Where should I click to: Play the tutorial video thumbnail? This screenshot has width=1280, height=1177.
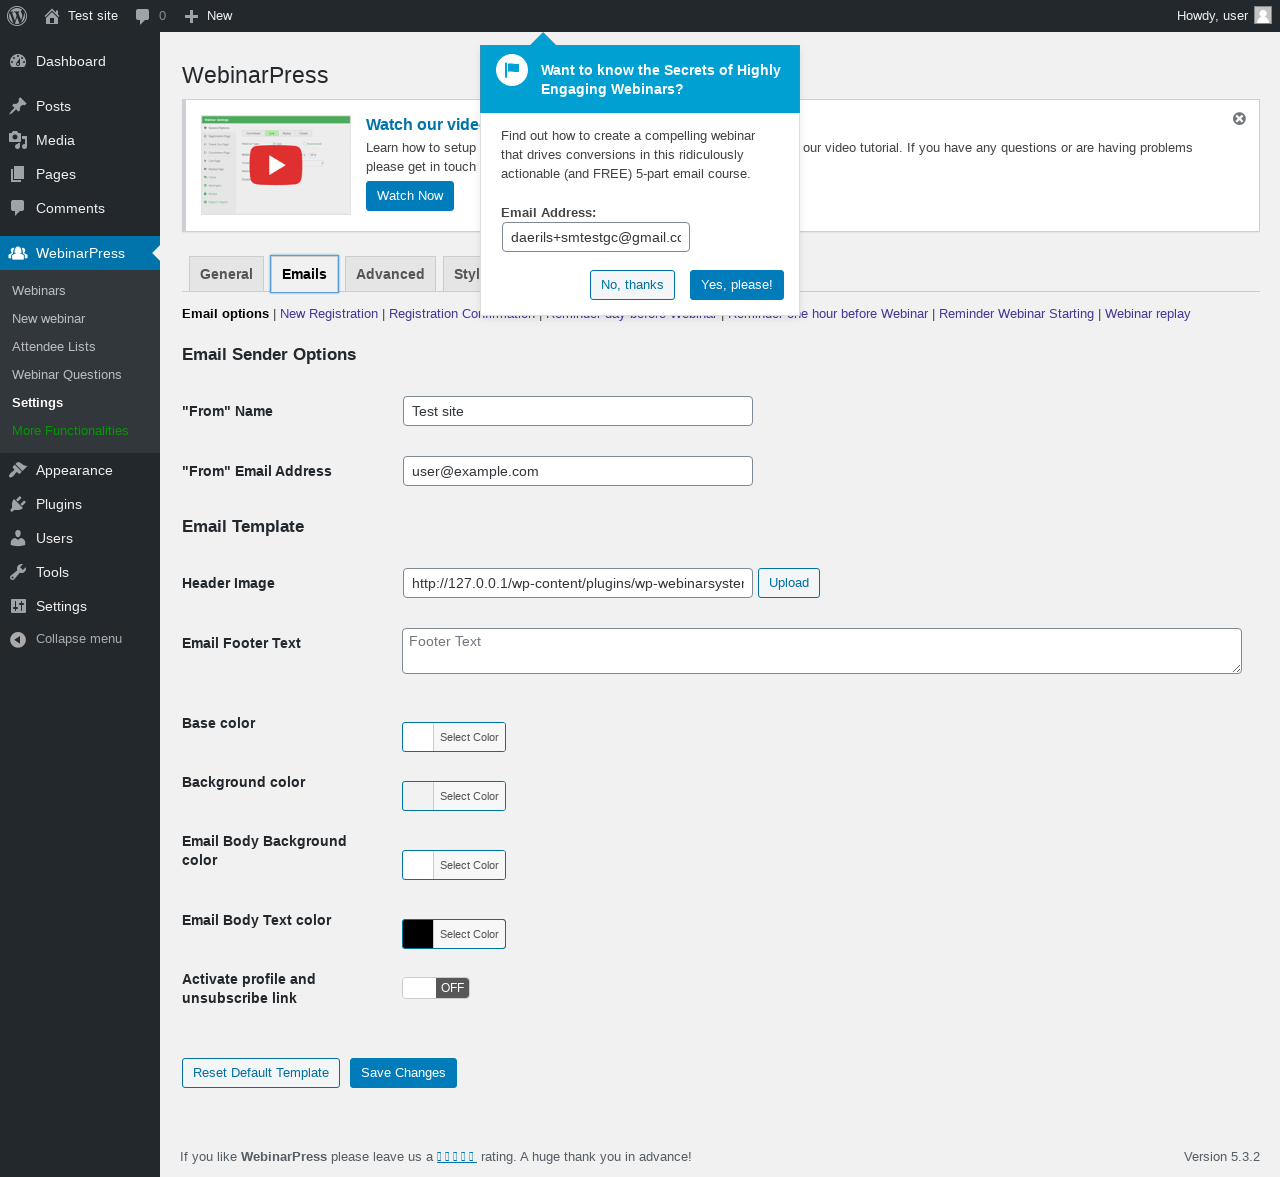point(276,165)
